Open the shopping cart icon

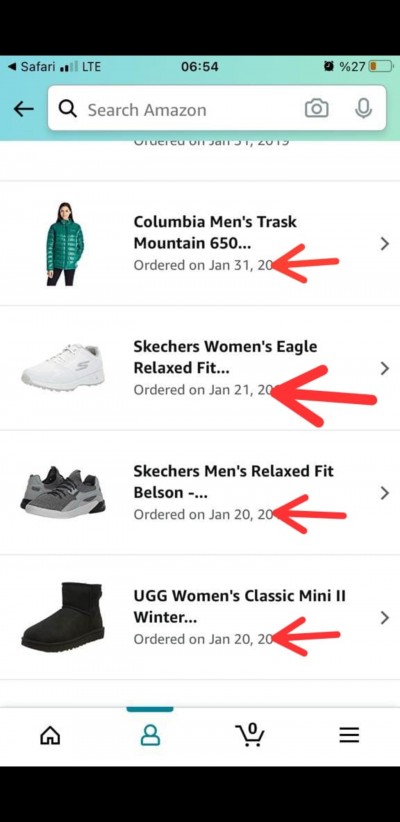[x=250, y=734]
